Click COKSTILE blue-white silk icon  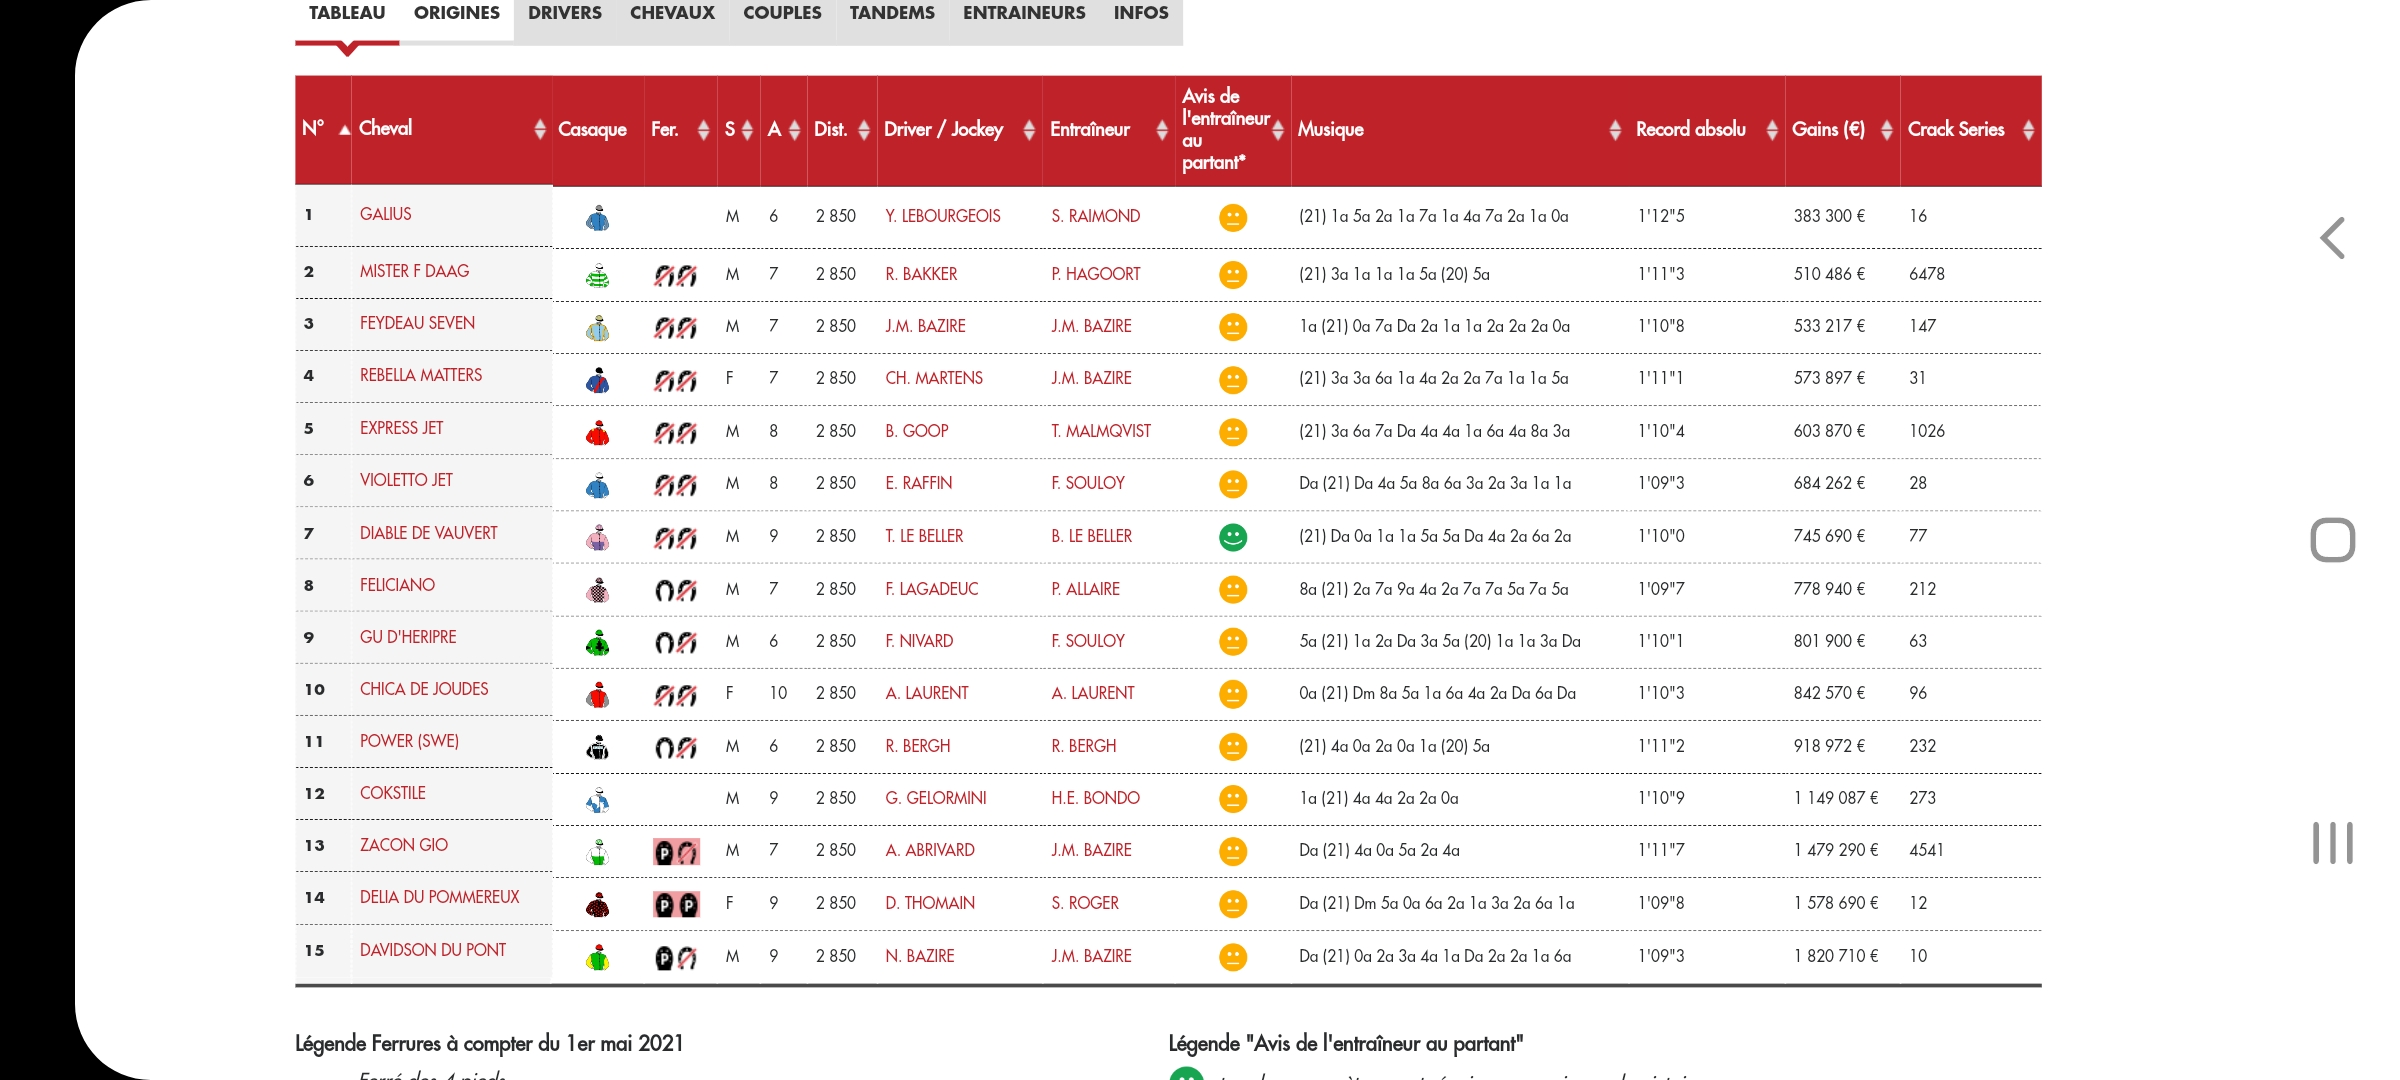point(598,800)
